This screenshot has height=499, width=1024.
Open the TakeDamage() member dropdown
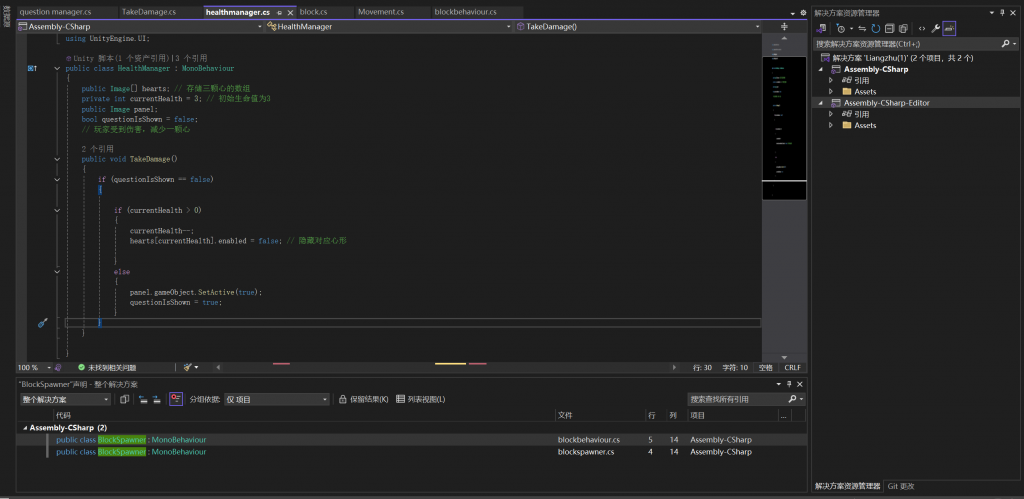click(x=639, y=27)
